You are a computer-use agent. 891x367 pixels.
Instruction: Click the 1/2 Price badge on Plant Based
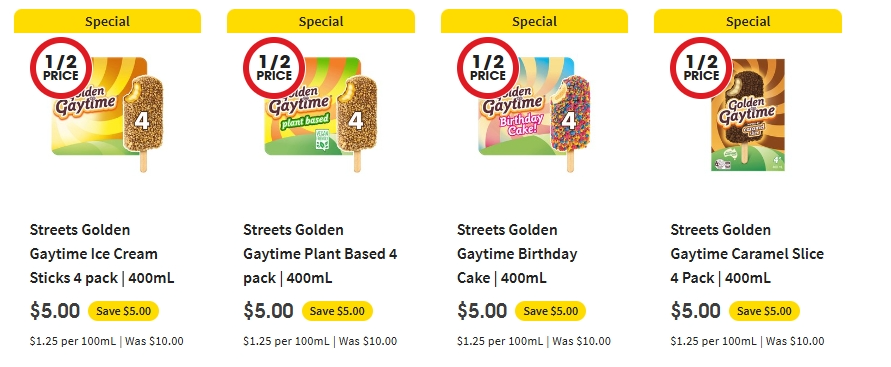[x=274, y=68]
